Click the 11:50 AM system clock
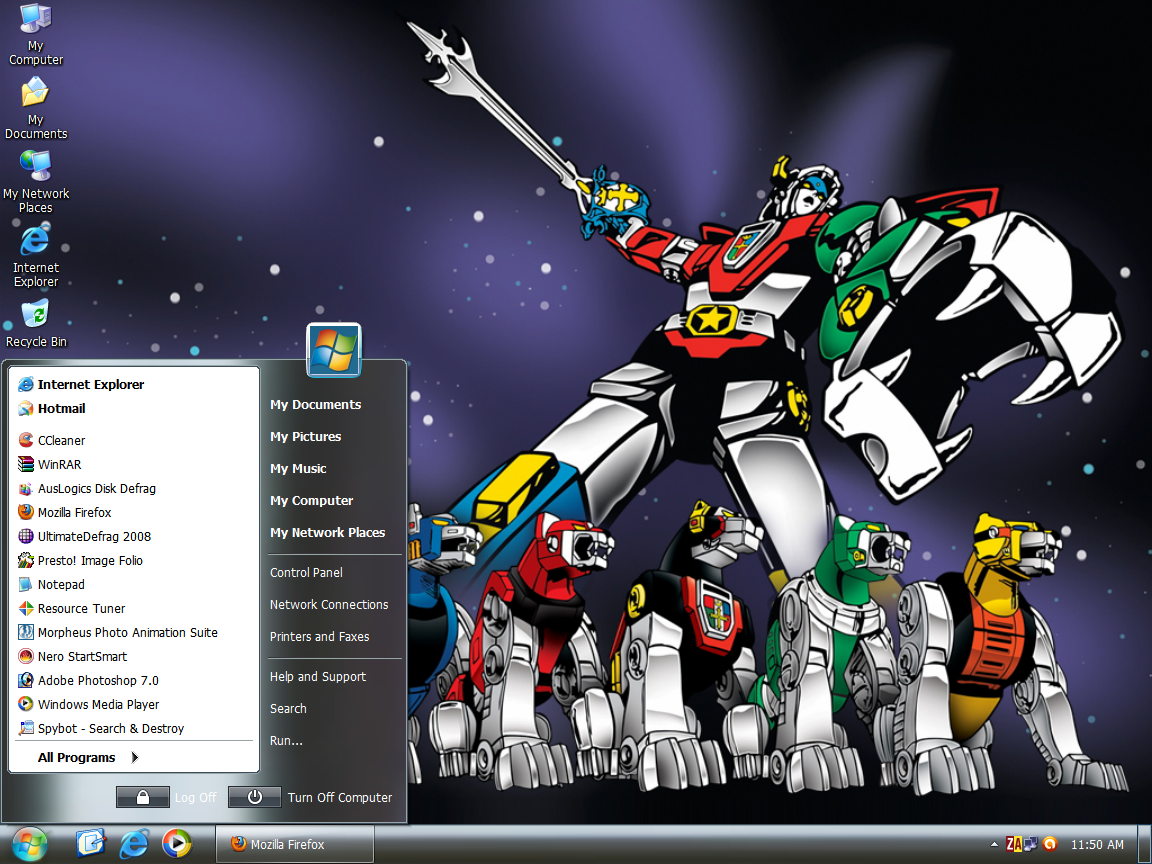The image size is (1152, 864). point(1097,844)
